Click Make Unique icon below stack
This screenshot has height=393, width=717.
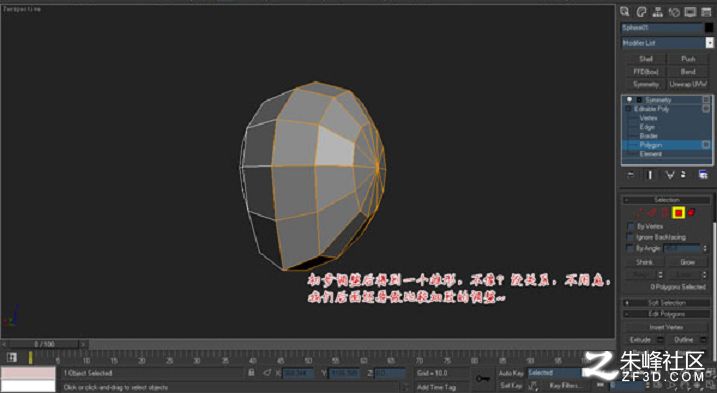point(670,175)
